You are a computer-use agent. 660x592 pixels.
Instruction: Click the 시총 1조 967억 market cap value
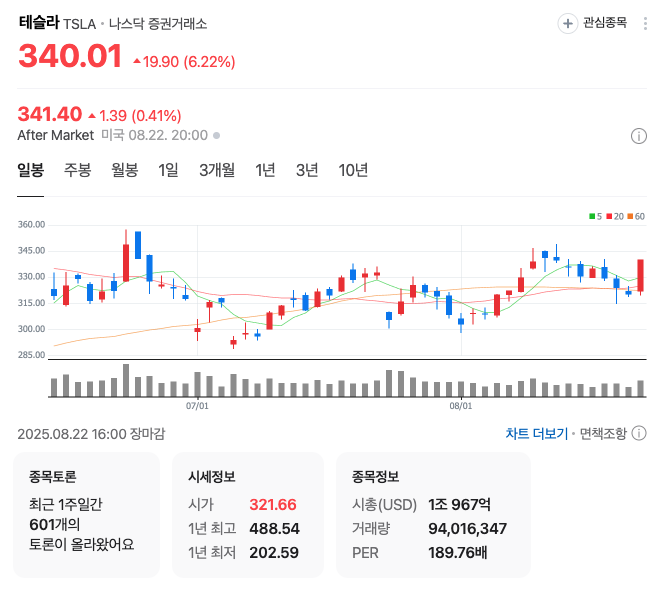(x=459, y=504)
